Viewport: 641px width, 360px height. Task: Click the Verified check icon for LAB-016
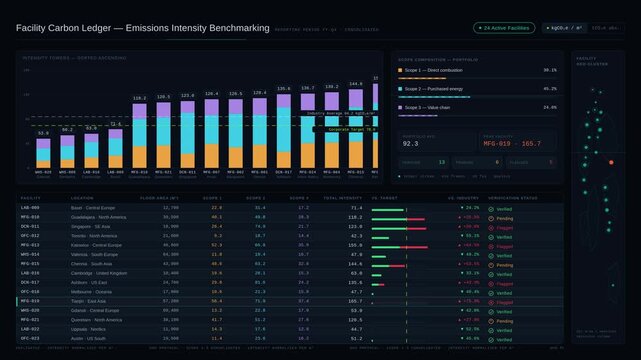pos(491,275)
